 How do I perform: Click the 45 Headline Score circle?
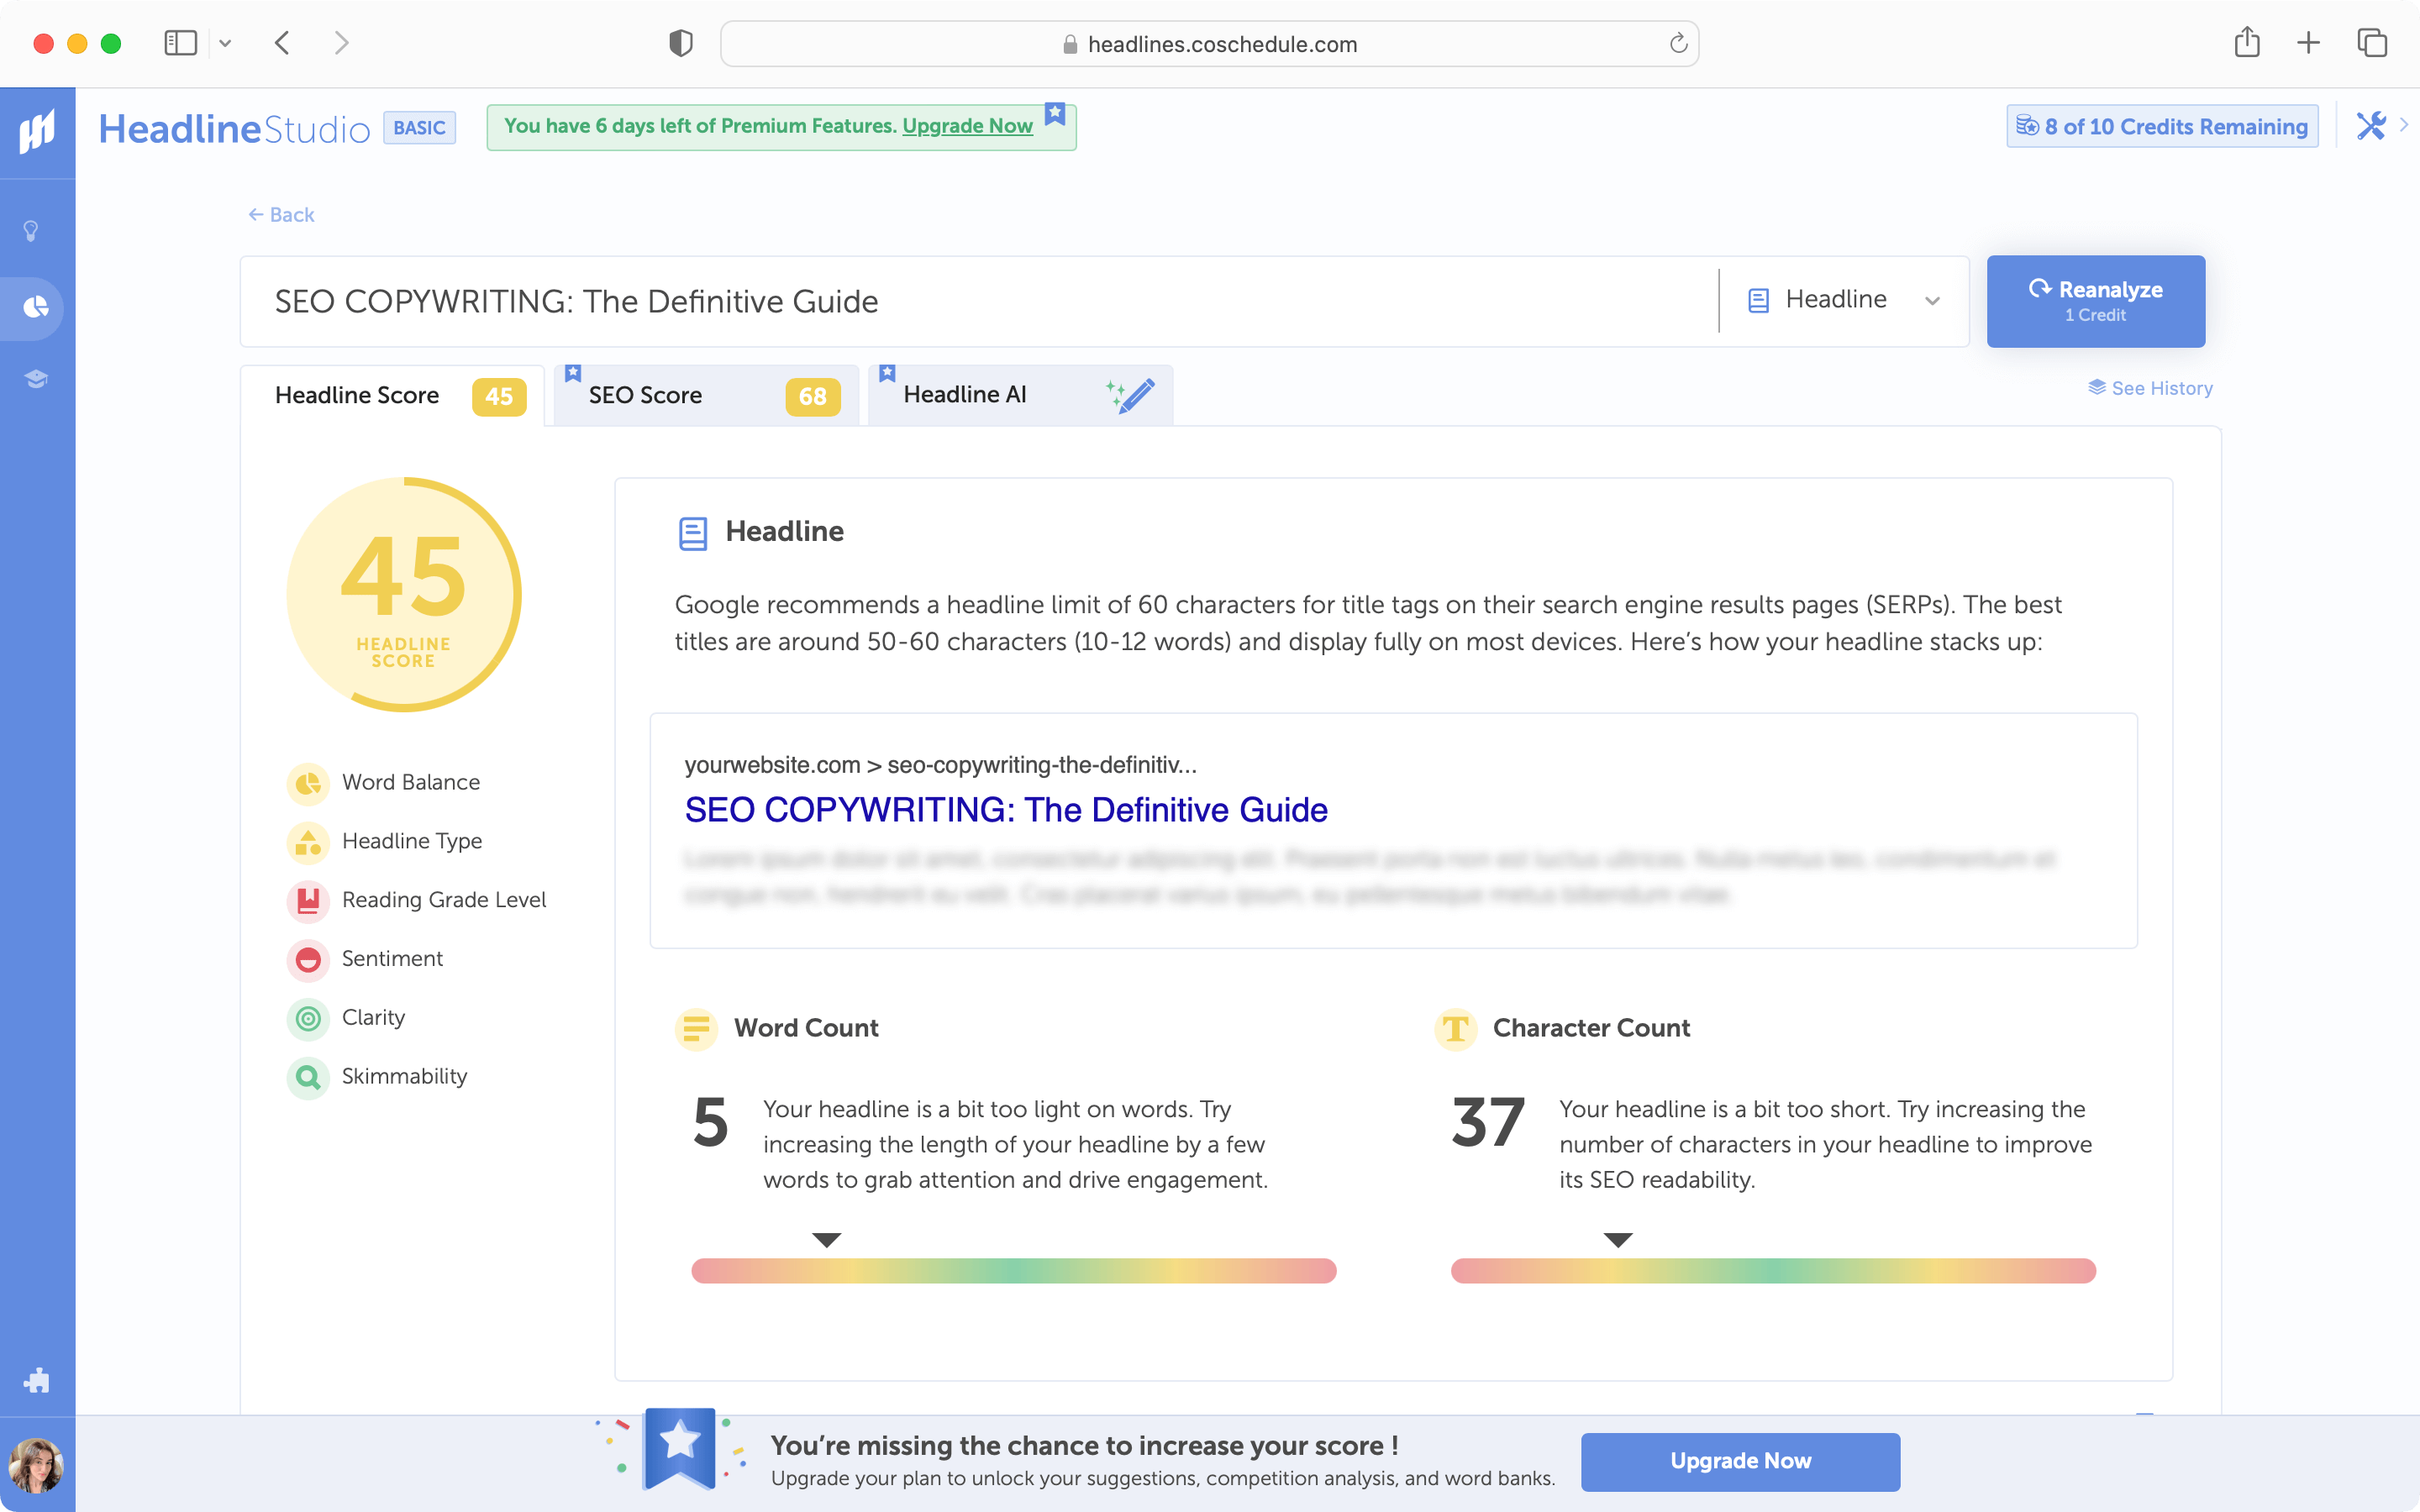[x=404, y=595]
